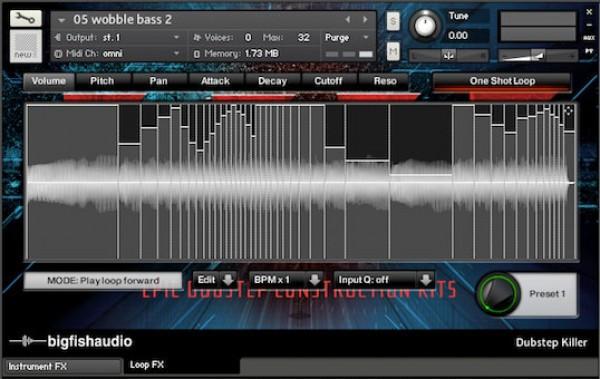600x379 pixels.
Task: Click the output speaker icon
Action: point(58,38)
